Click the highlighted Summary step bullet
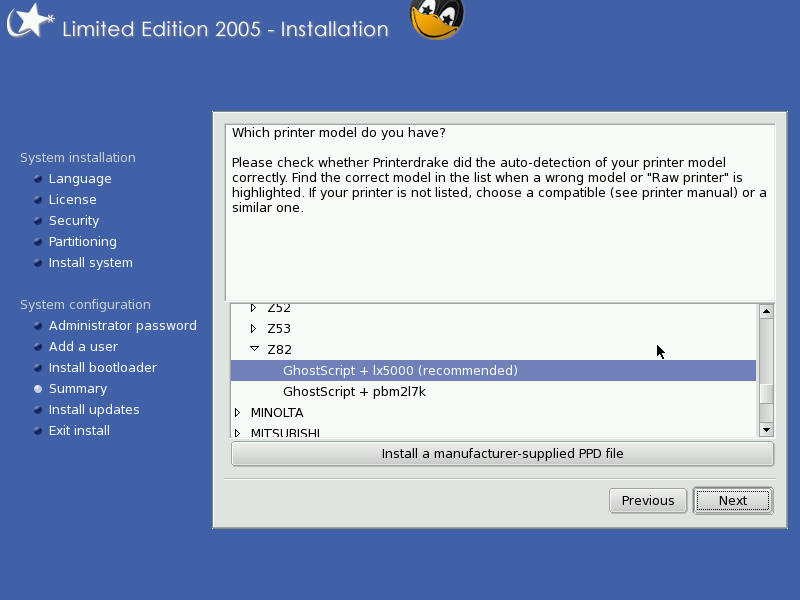 38,389
